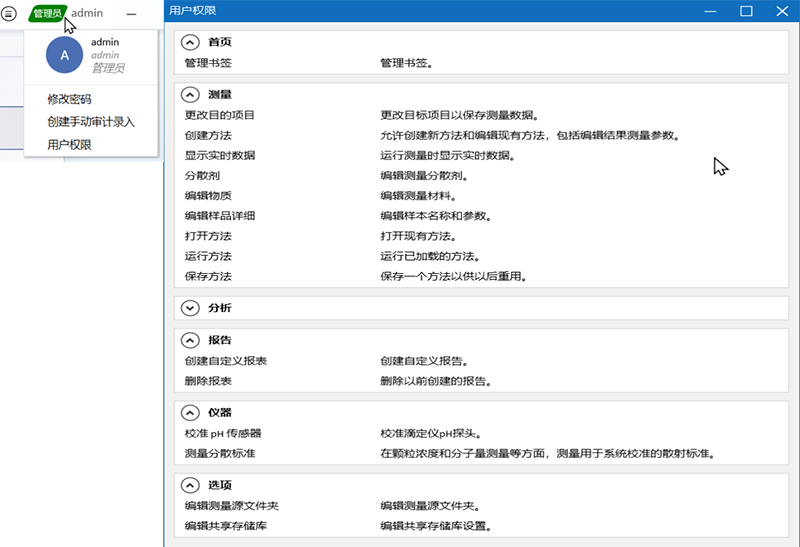Open the hamburger menu icon
Image resolution: width=800 pixels, height=547 pixels.
9,13
